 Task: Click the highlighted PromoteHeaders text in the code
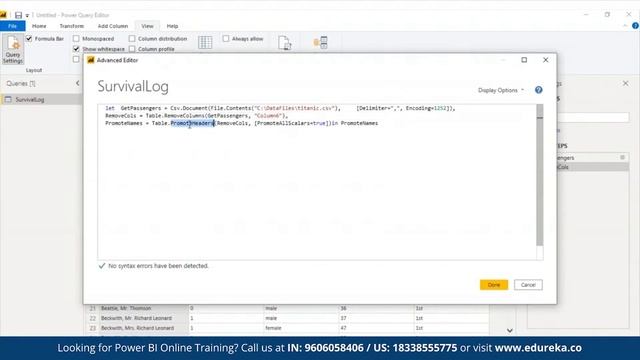pos(192,123)
